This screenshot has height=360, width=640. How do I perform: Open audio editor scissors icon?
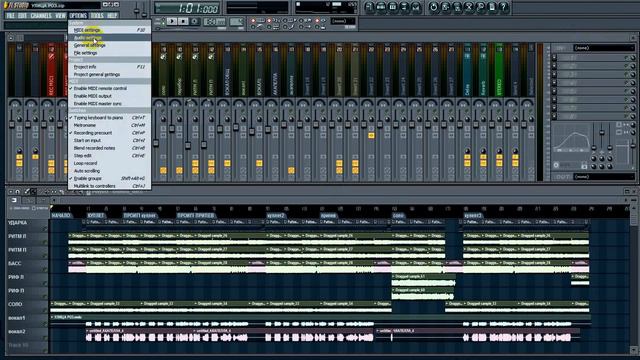(x=469, y=7)
